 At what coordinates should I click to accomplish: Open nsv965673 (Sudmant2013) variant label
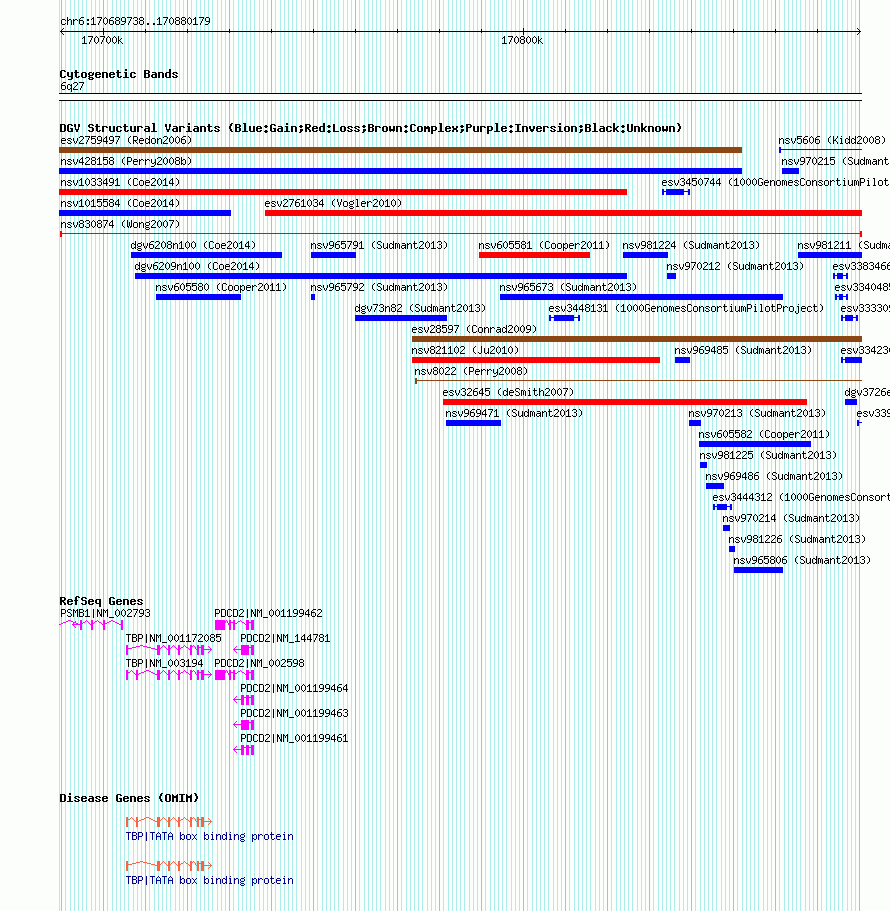(x=568, y=287)
